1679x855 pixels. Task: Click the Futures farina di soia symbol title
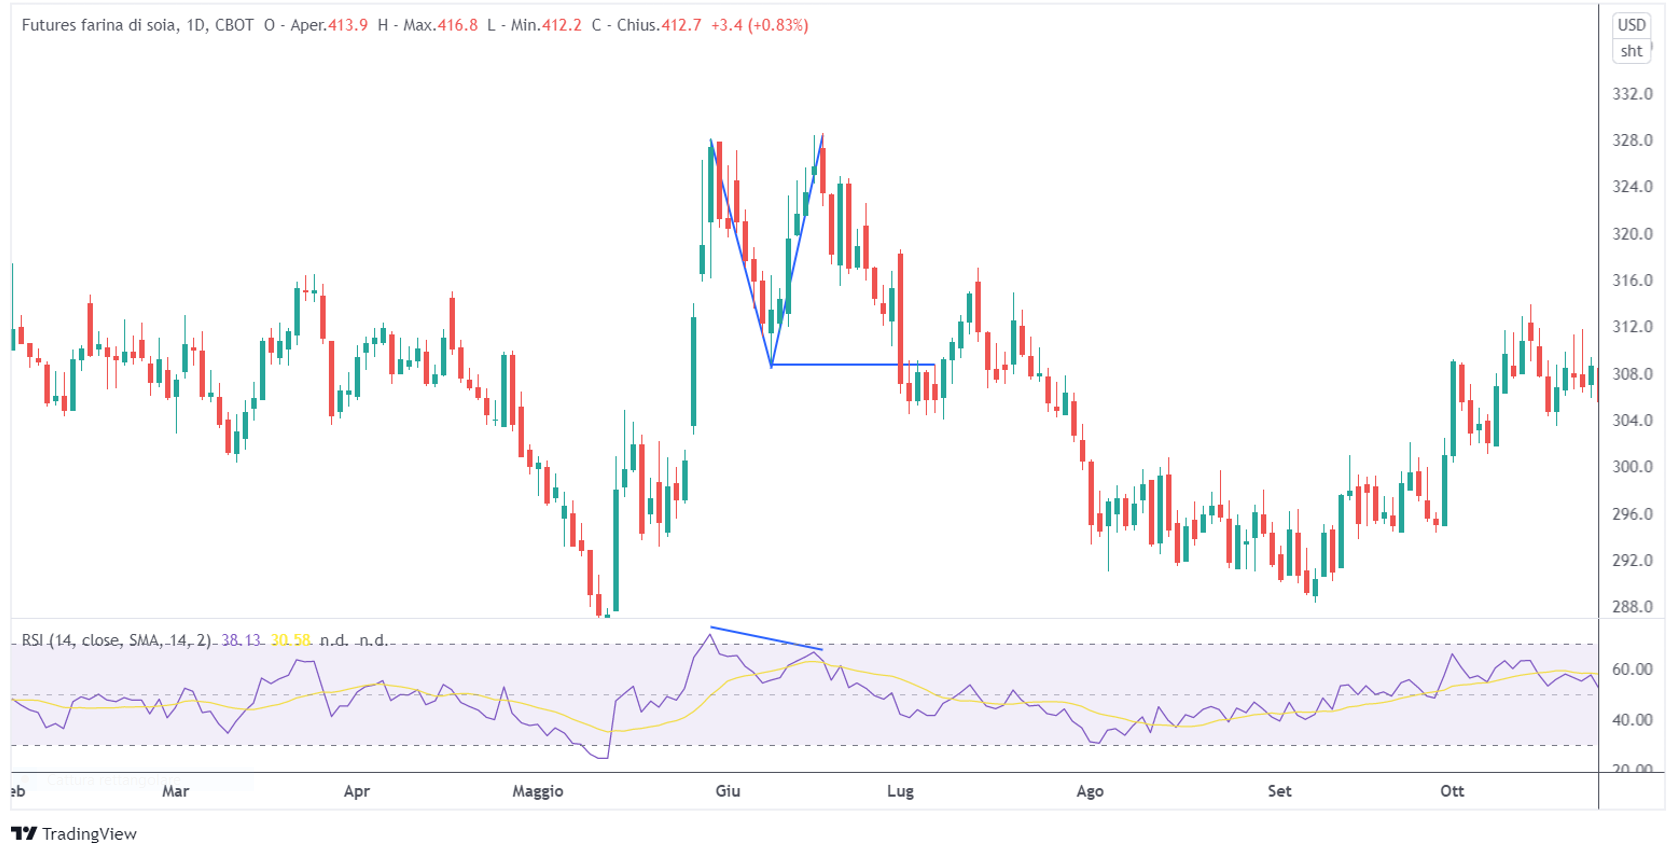coord(100,25)
